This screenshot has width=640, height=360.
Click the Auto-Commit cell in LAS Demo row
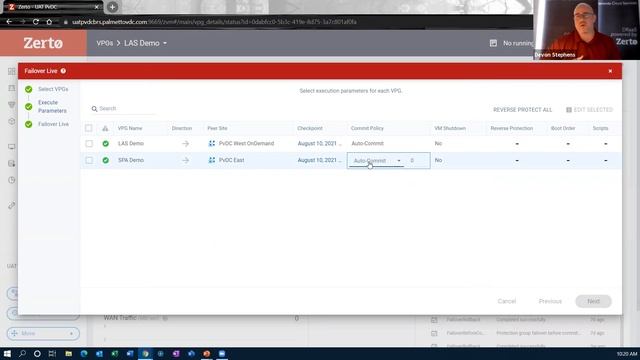pyautogui.click(x=367, y=144)
